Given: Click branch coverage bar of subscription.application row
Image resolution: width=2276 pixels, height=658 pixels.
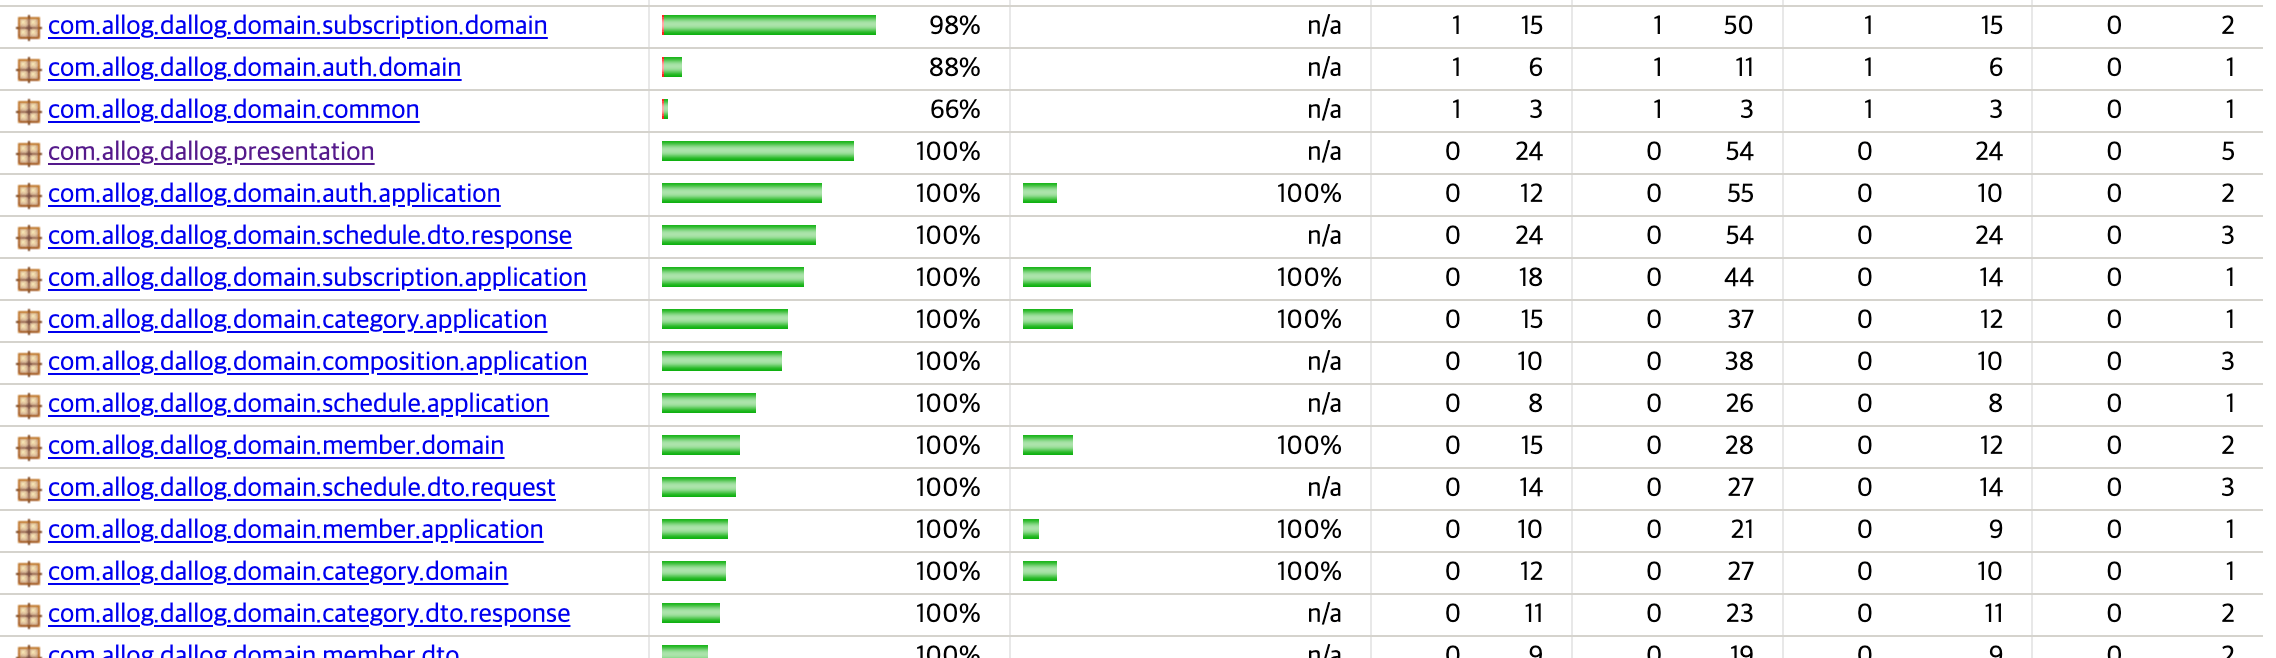Looking at the screenshot, I should (1057, 277).
